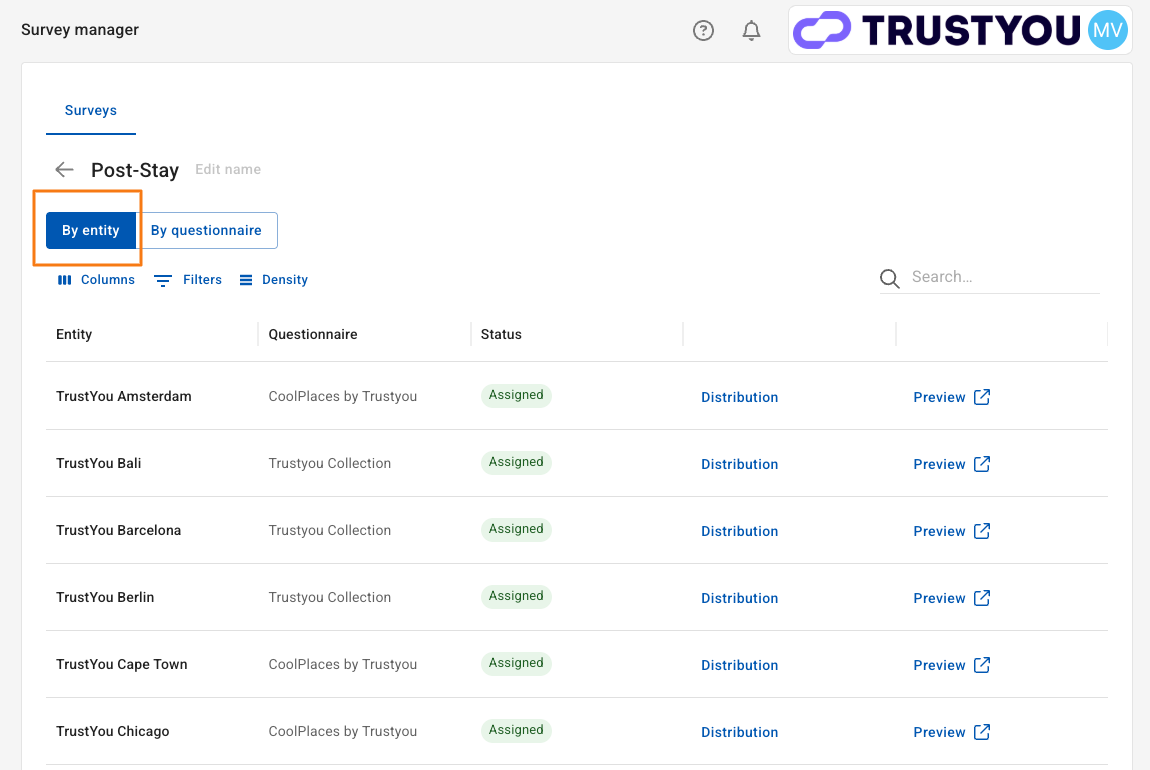Switch to By questionnaire view
Screen dimensions: 1150x770
coord(207,230)
